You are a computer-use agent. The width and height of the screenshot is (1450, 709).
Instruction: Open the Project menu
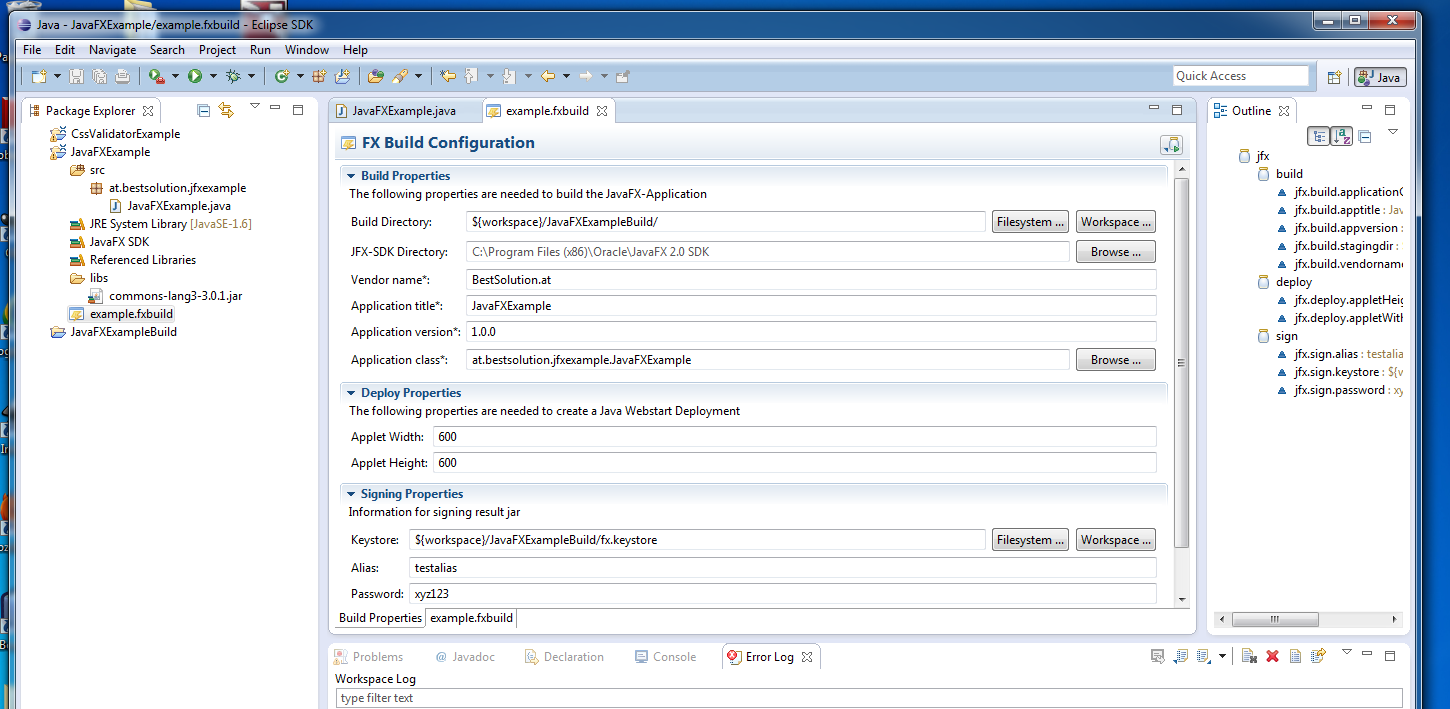pyautogui.click(x=217, y=50)
